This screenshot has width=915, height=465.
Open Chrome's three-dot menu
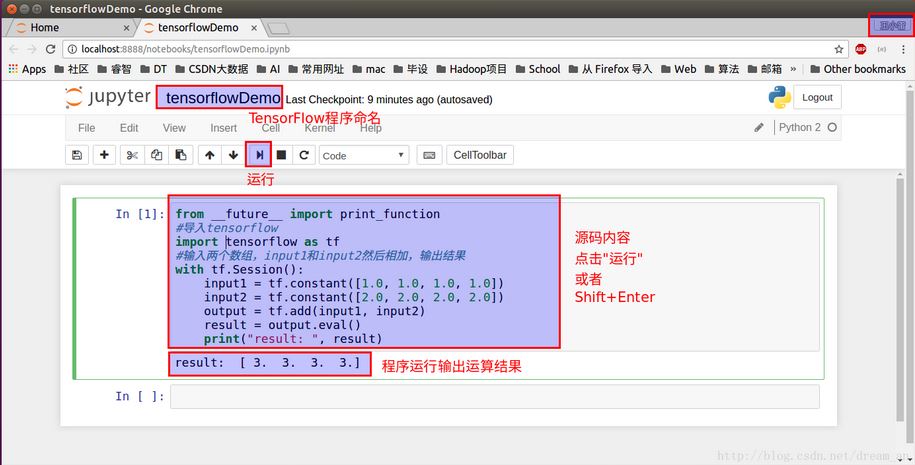903,49
